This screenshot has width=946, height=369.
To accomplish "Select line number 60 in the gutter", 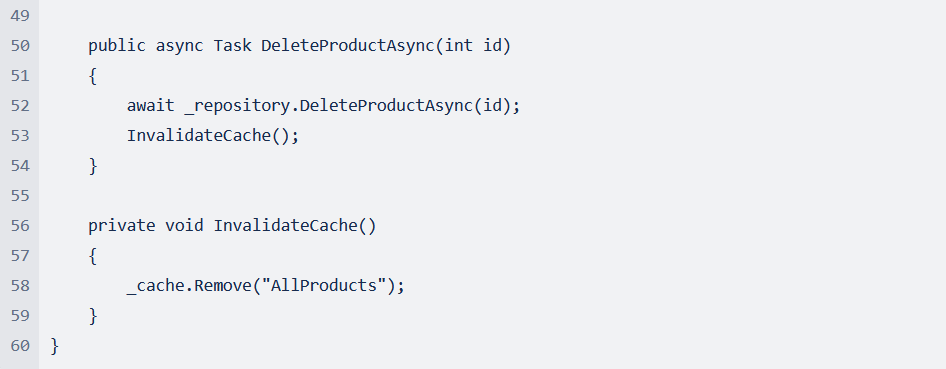I will coord(20,345).
